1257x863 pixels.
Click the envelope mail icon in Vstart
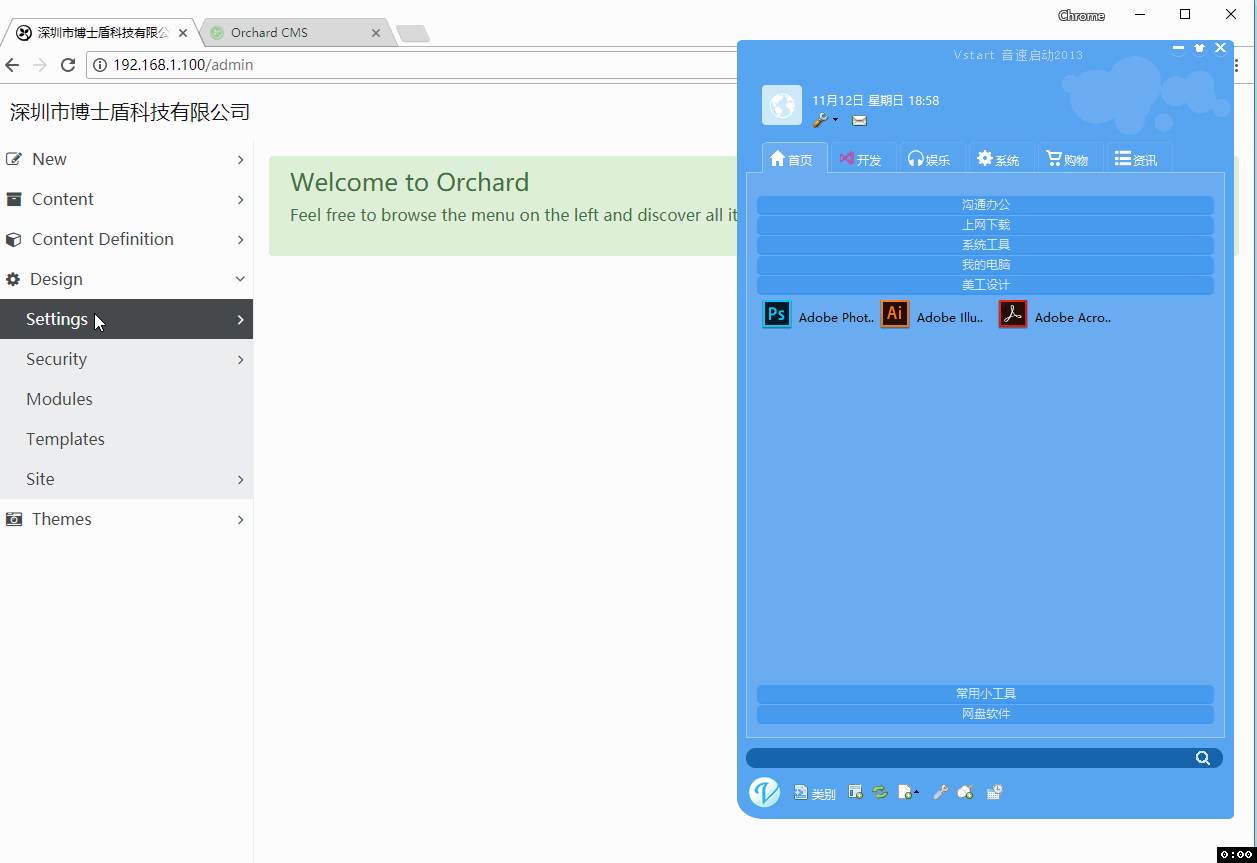pyautogui.click(x=859, y=120)
